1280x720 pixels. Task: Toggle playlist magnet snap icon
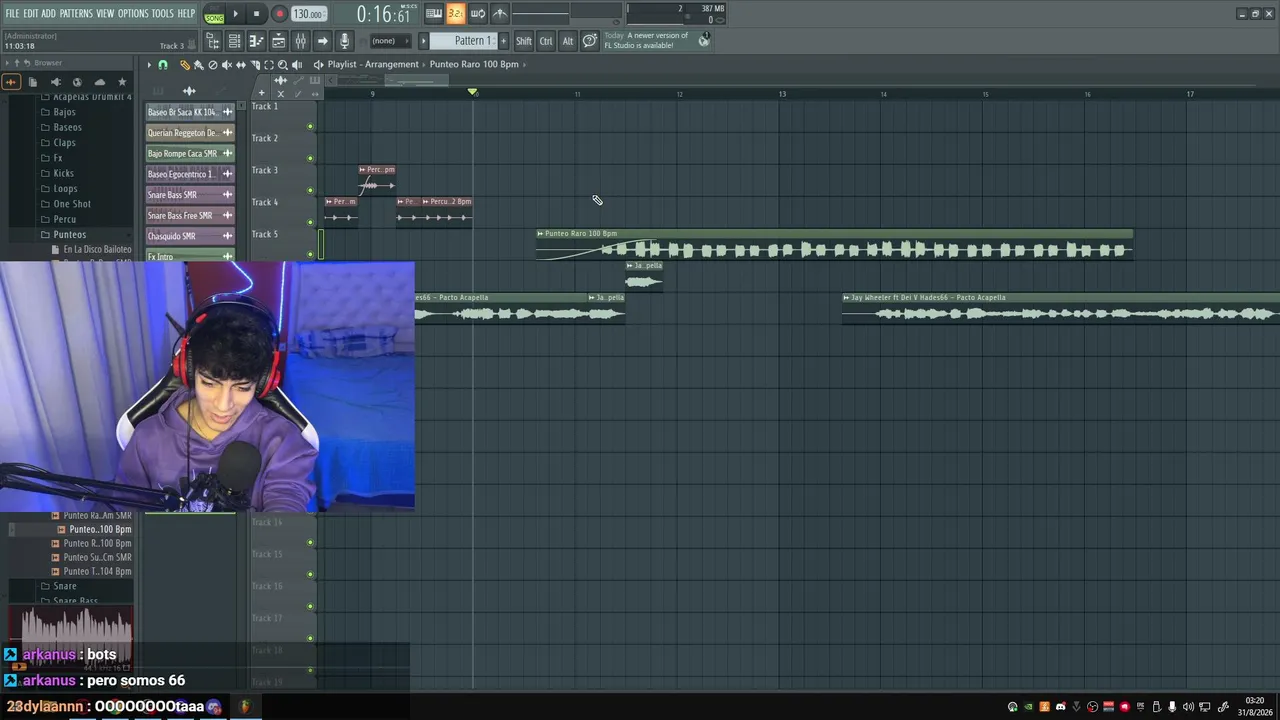point(163,65)
